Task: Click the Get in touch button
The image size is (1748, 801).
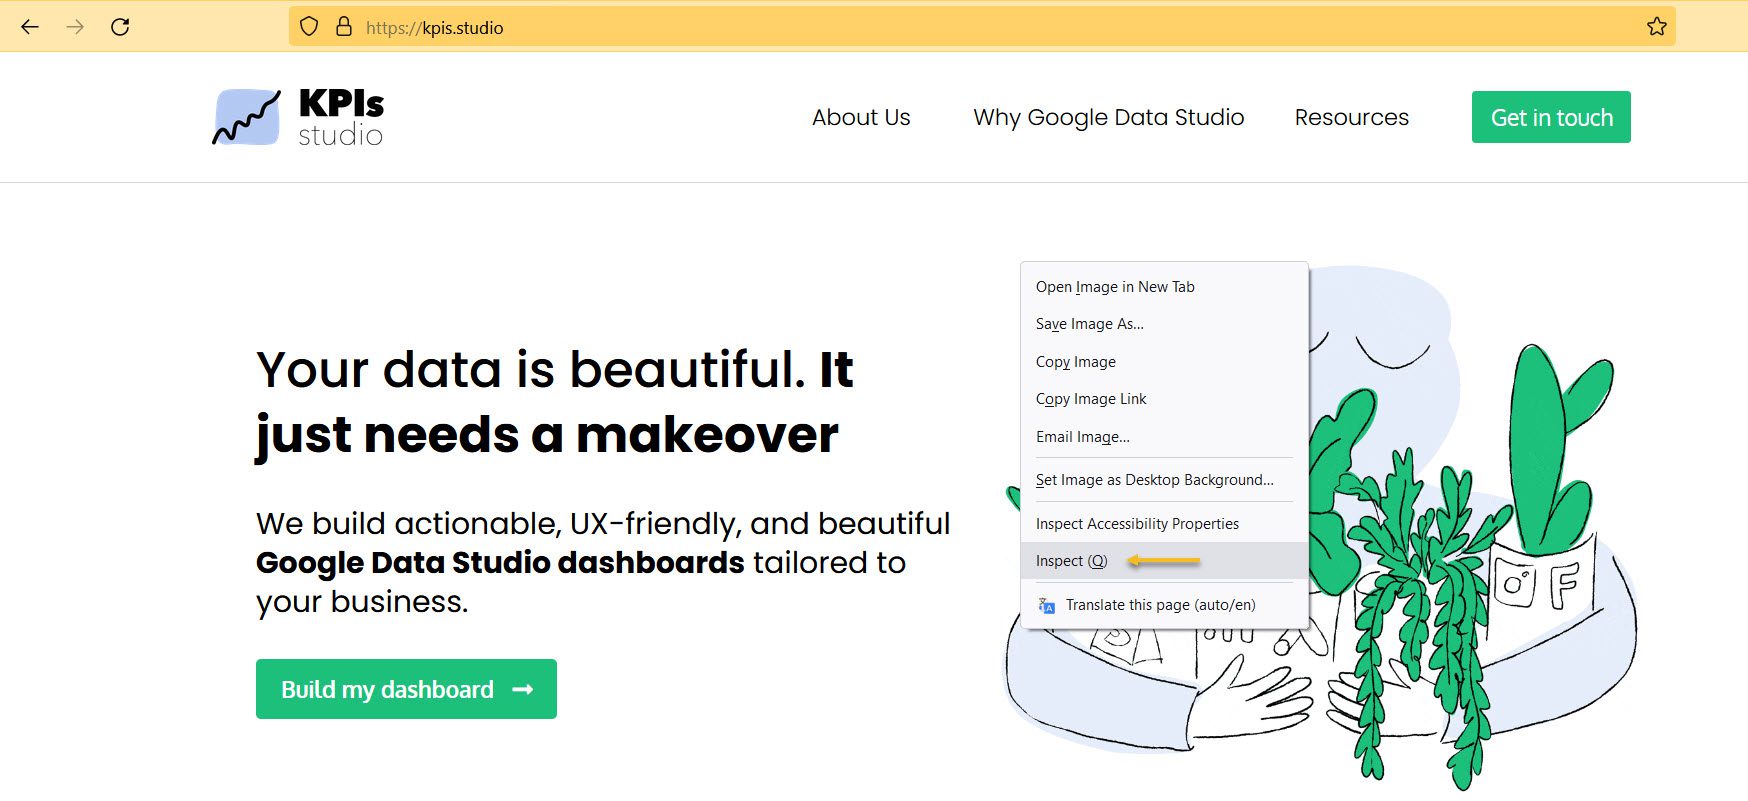Action: [x=1551, y=117]
